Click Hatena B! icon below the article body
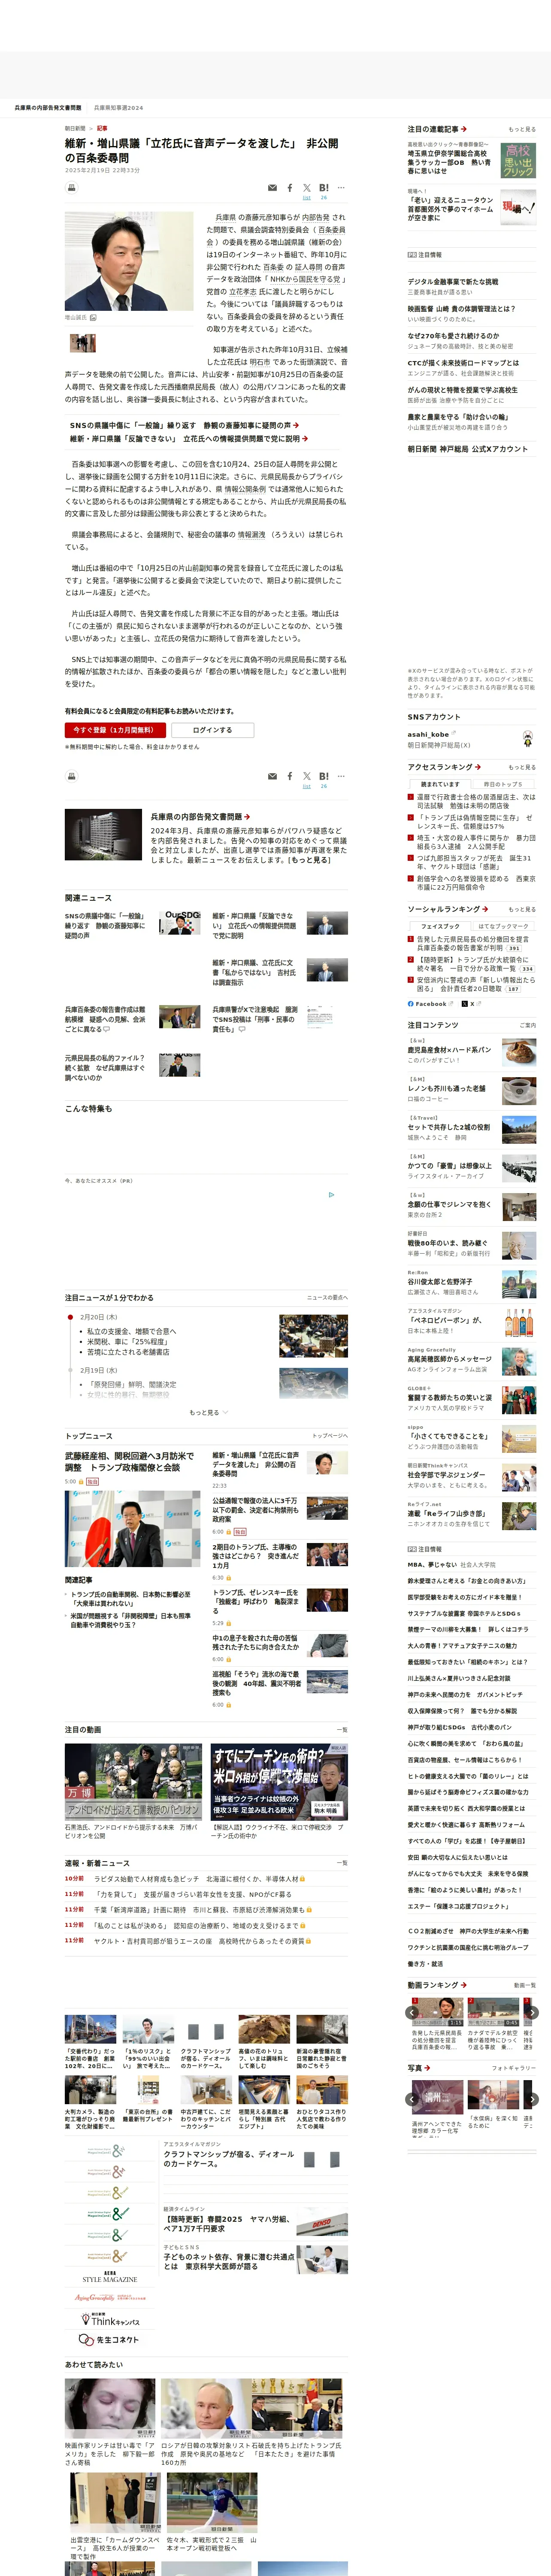Screen dimensions: 551x2576 (324, 776)
